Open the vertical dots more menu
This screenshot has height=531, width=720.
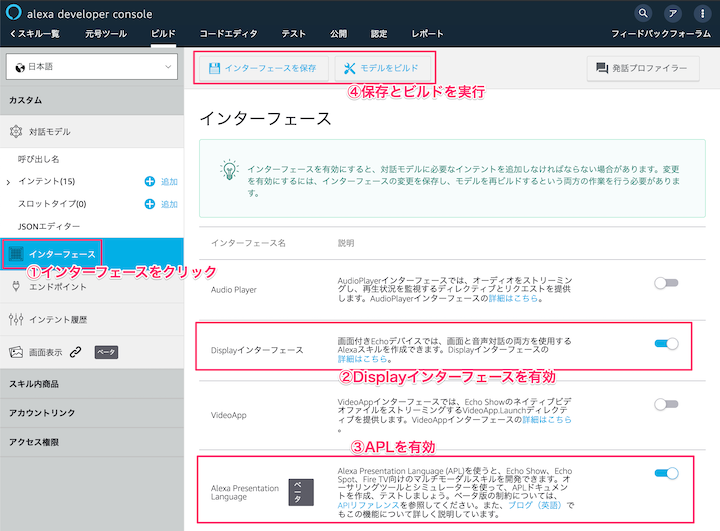(x=702, y=13)
